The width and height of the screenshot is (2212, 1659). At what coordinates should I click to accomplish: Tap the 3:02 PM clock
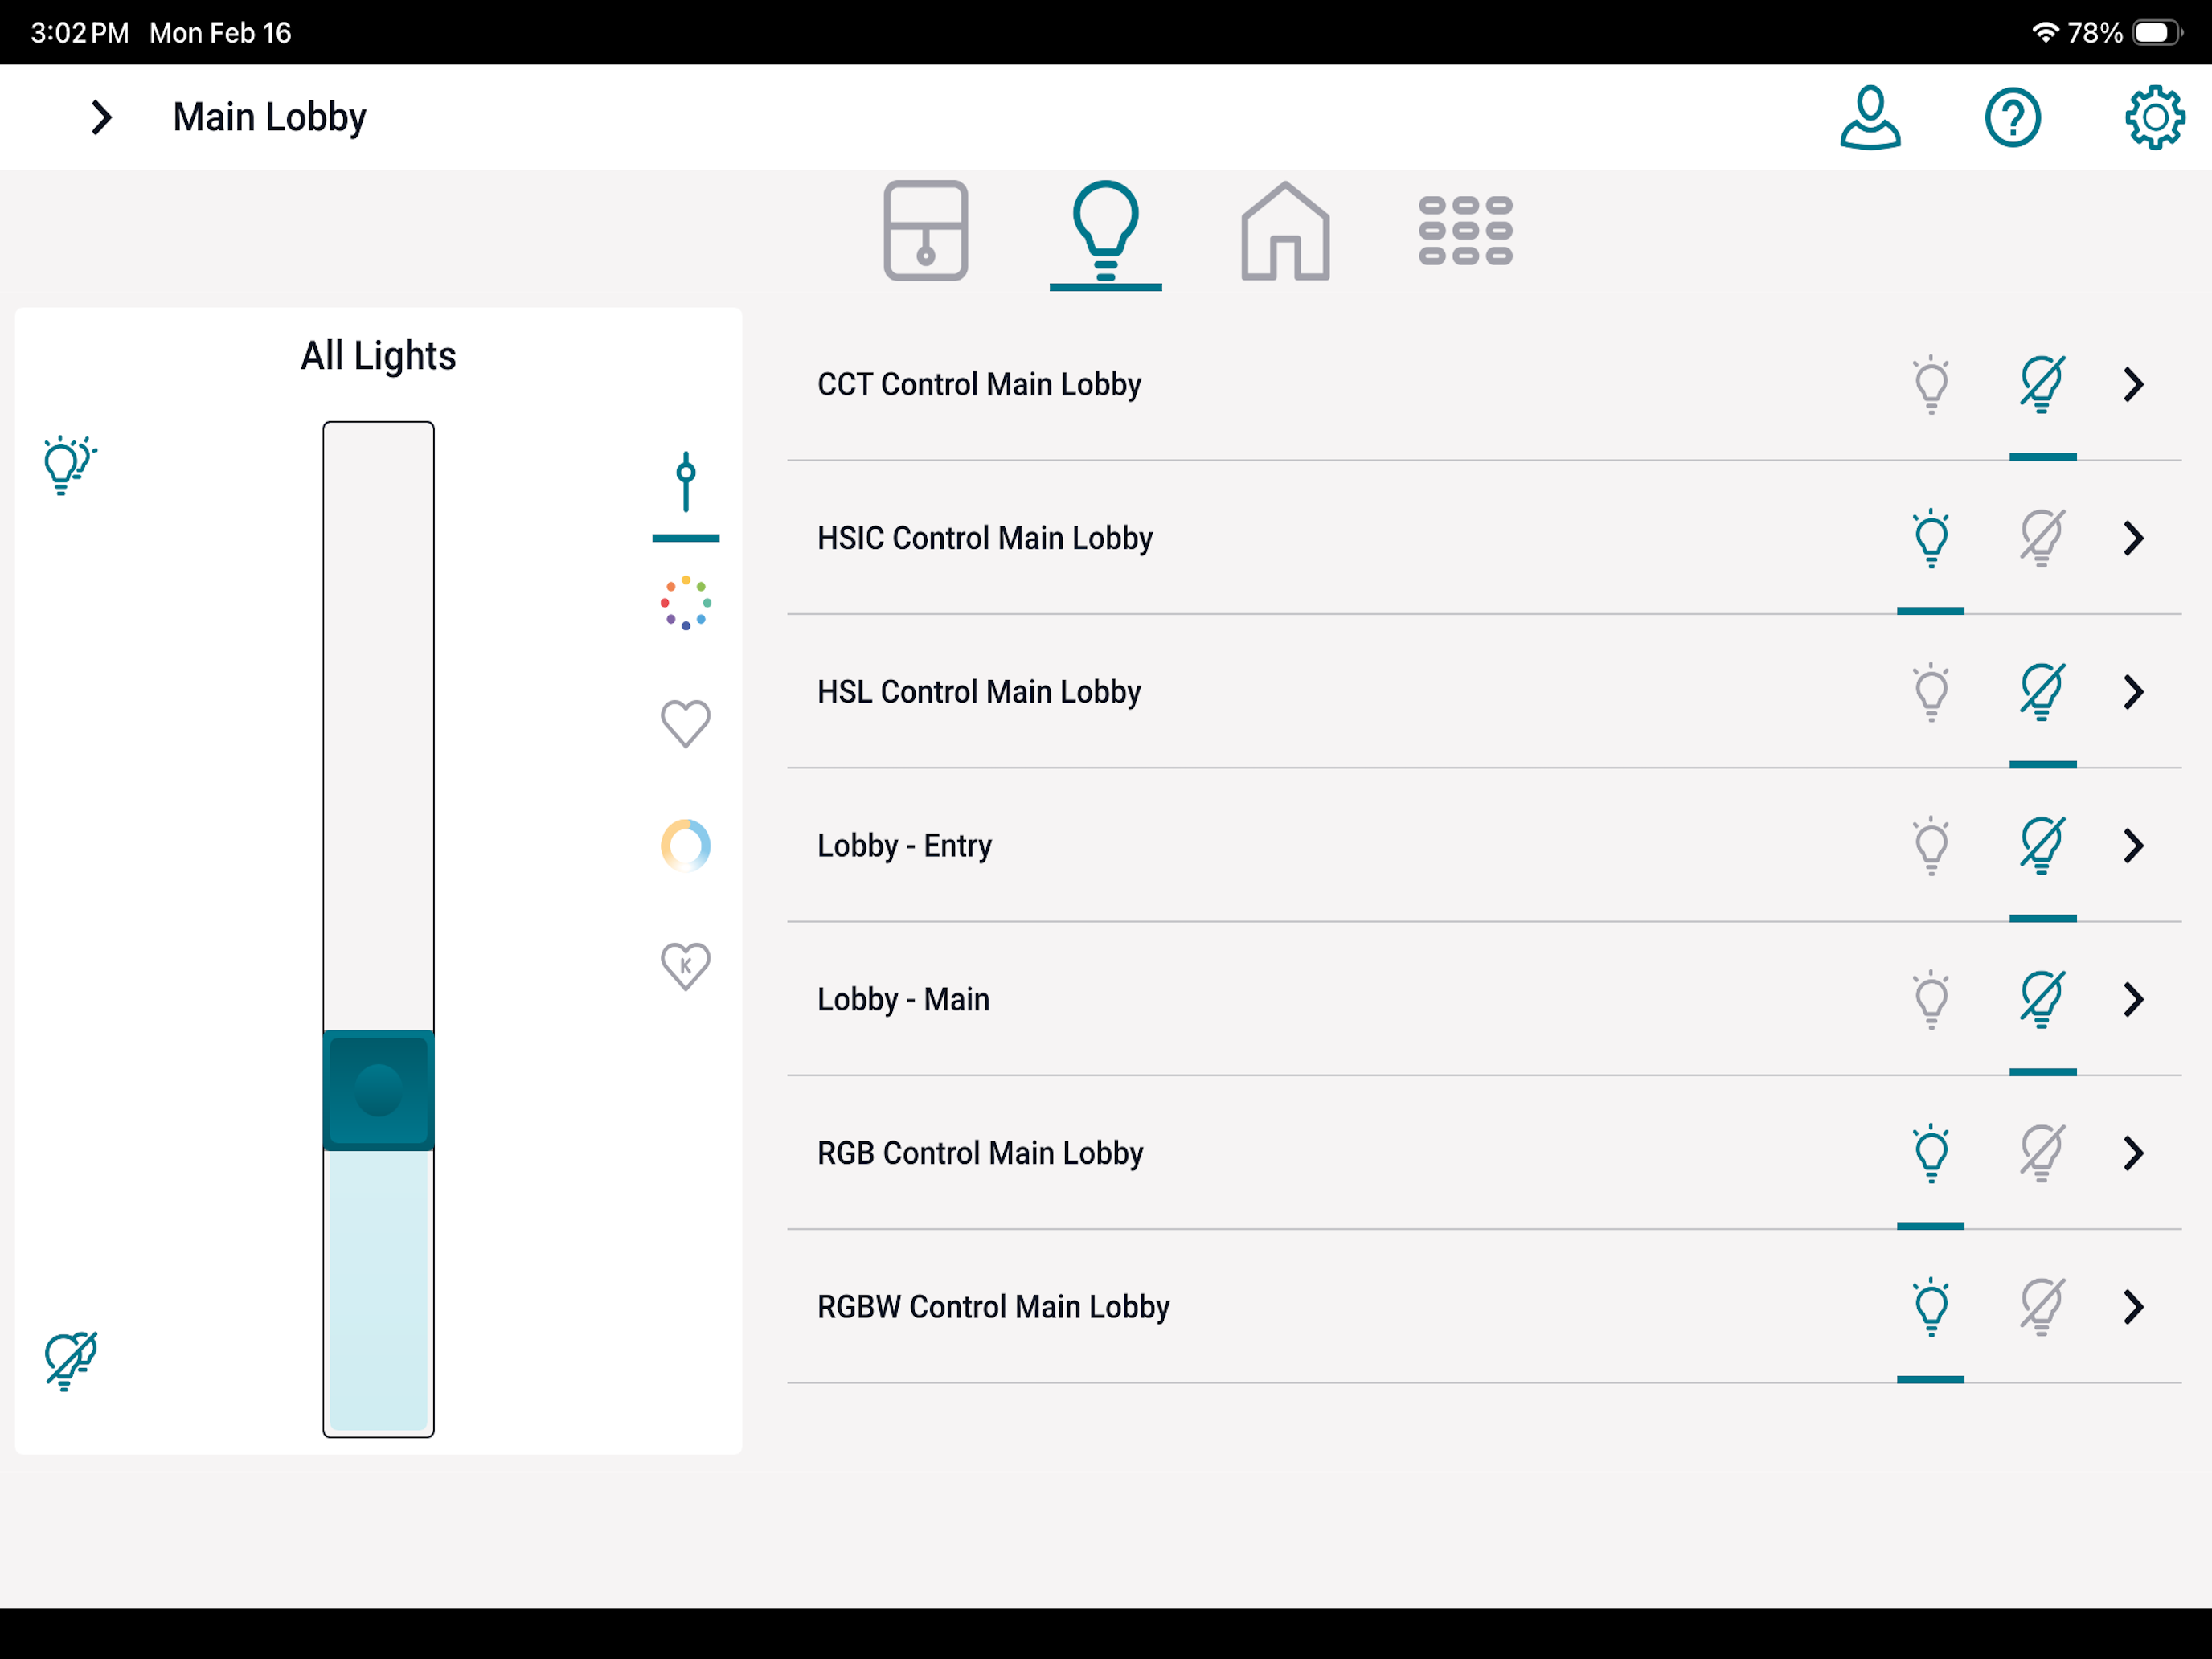(x=80, y=33)
